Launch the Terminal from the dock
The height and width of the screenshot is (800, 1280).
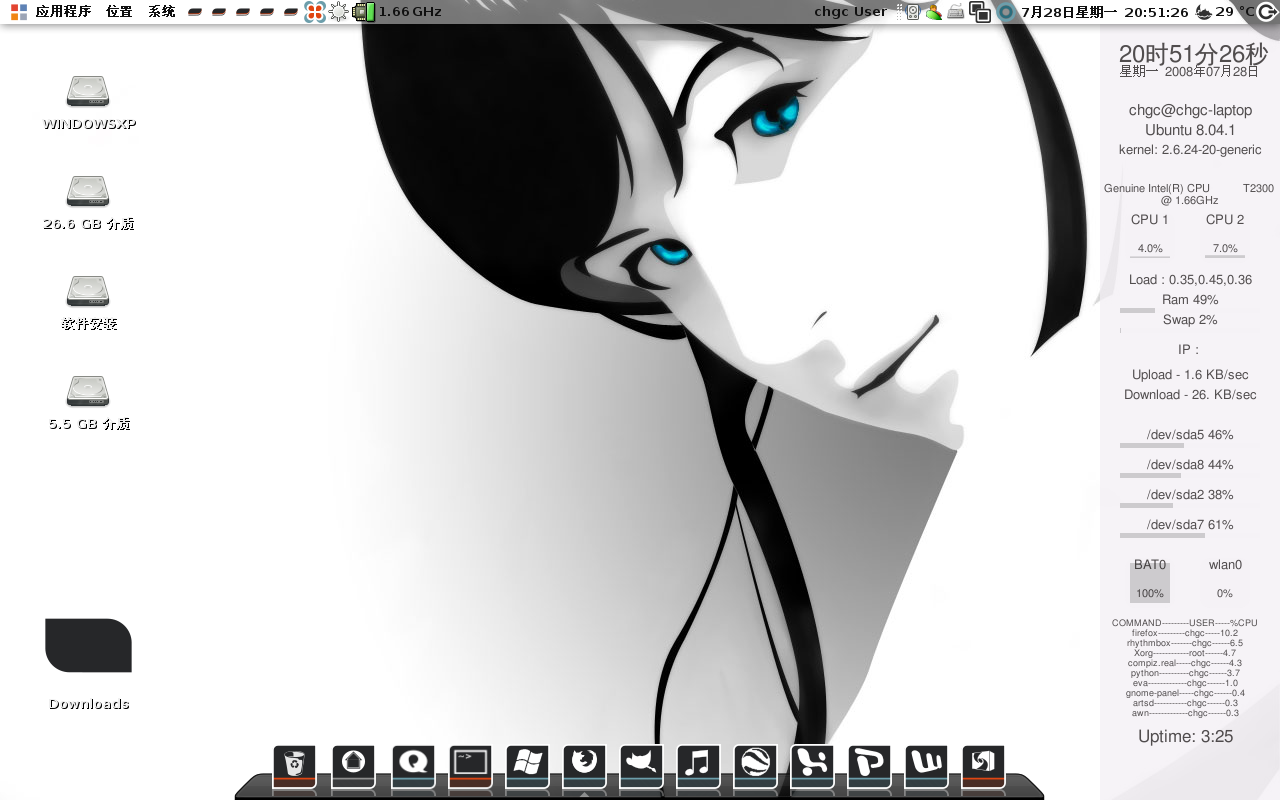470,766
